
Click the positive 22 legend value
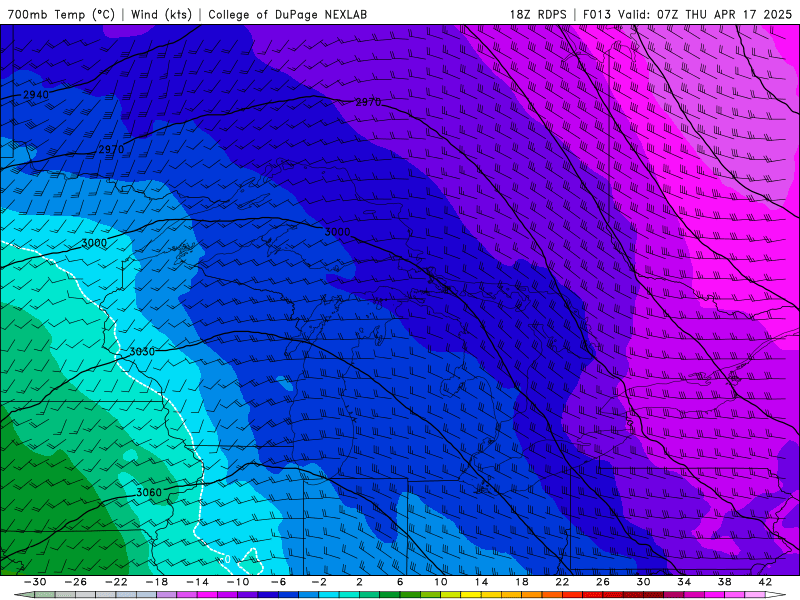click(x=562, y=582)
